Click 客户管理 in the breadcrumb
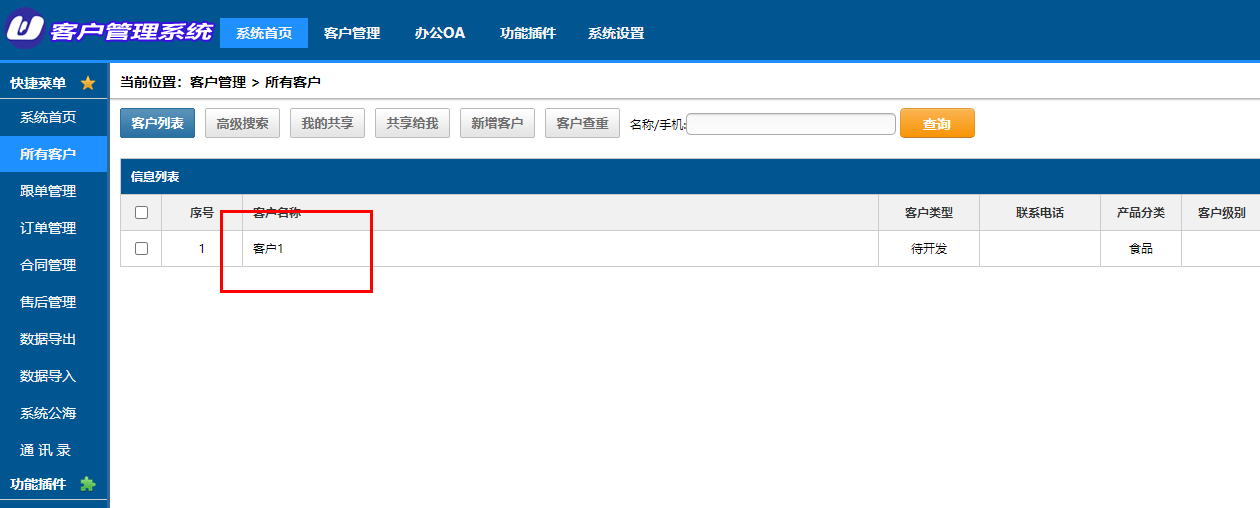This screenshot has height=508, width=1260. tap(217, 82)
